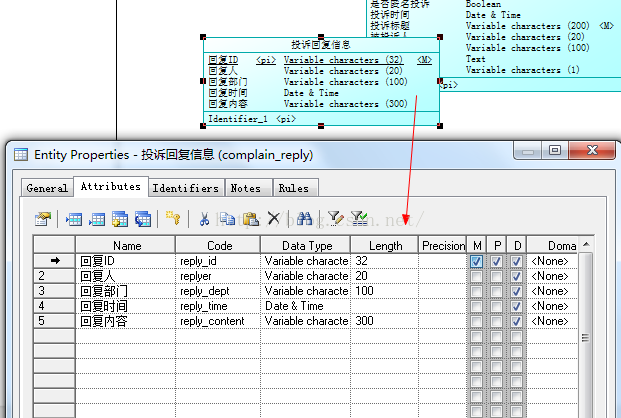Screen dimensions: 621x418
Task: Open Domain cell for 回复人 row
Action: [552, 277]
